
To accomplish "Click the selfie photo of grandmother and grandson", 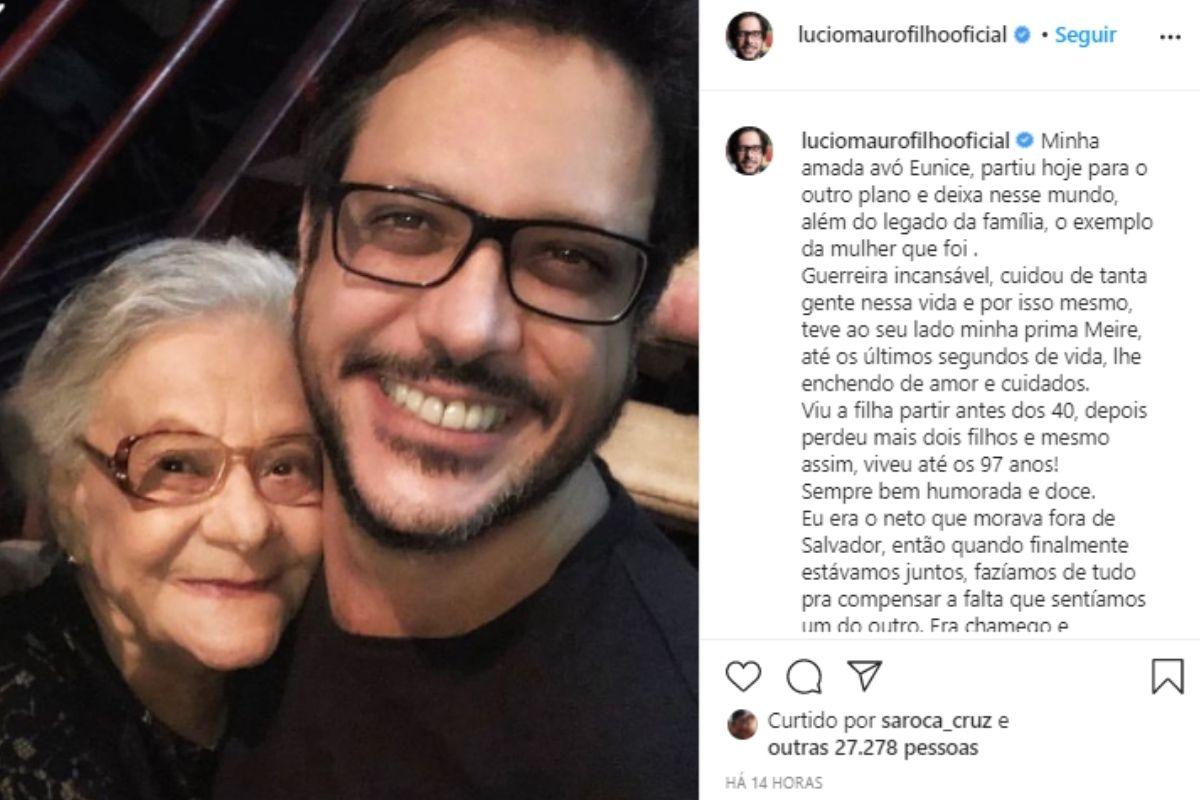I will [349, 400].
